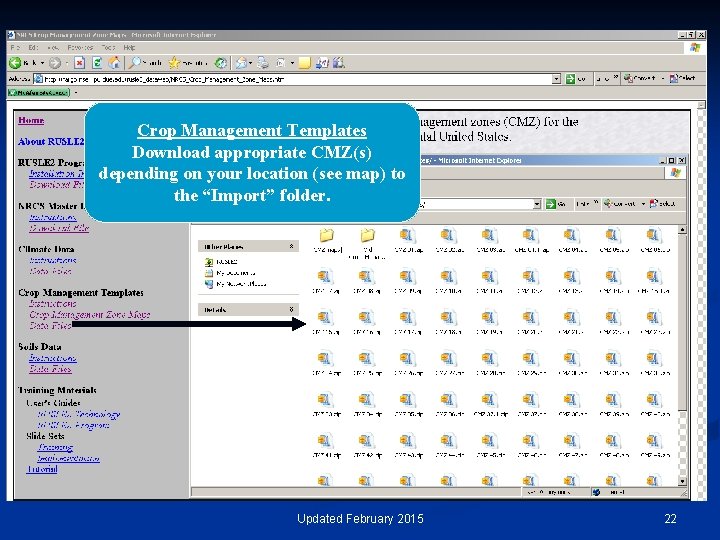Click file list scrollbar down arrow
This screenshot has height=540, width=720.
(x=682, y=481)
